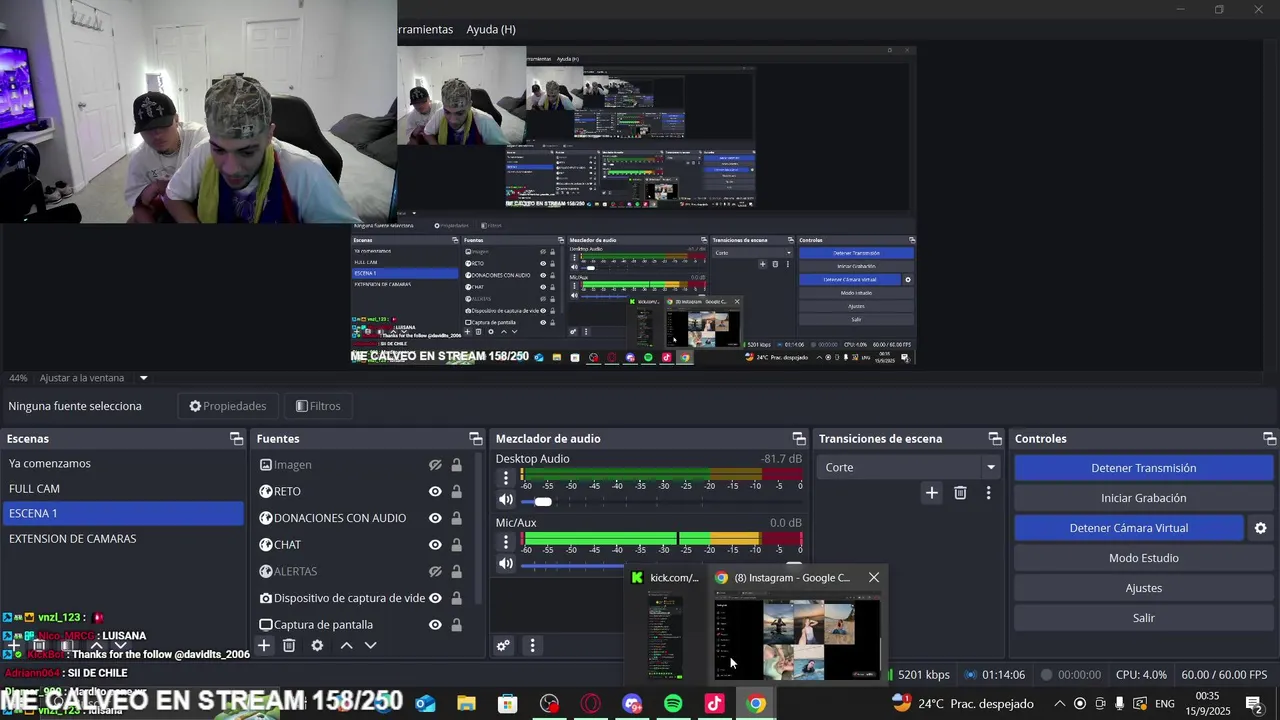This screenshot has height=720, width=1280.
Task: Open Mic/Aux three-dot options
Action: tap(506, 543)
